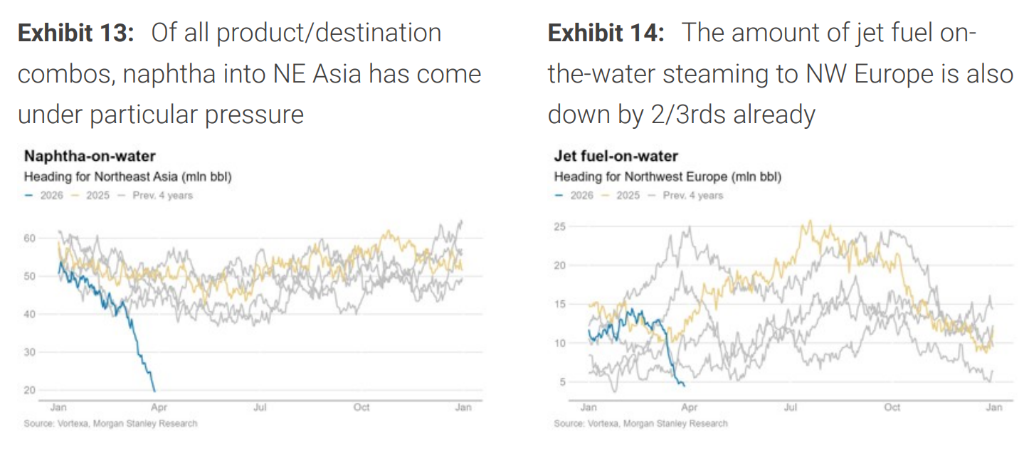Select the Jet fuel-on-water chart title
Viewport: 1024px width, 456px height.
[x=616, y=157]
